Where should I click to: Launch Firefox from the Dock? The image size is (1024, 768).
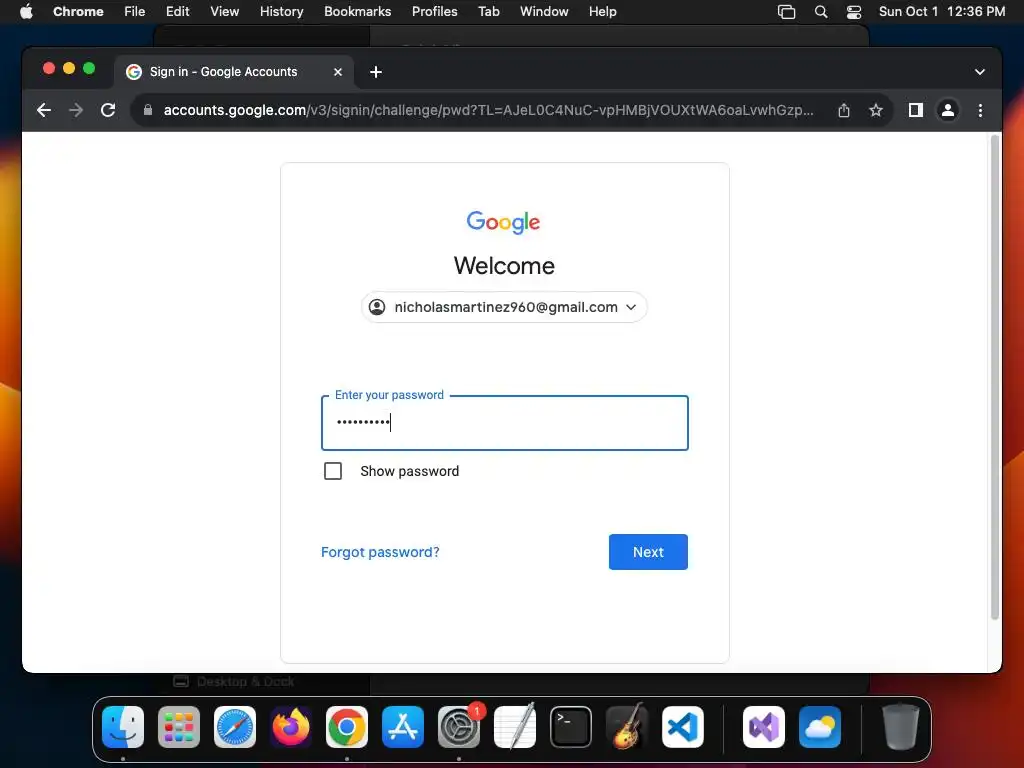291,727
